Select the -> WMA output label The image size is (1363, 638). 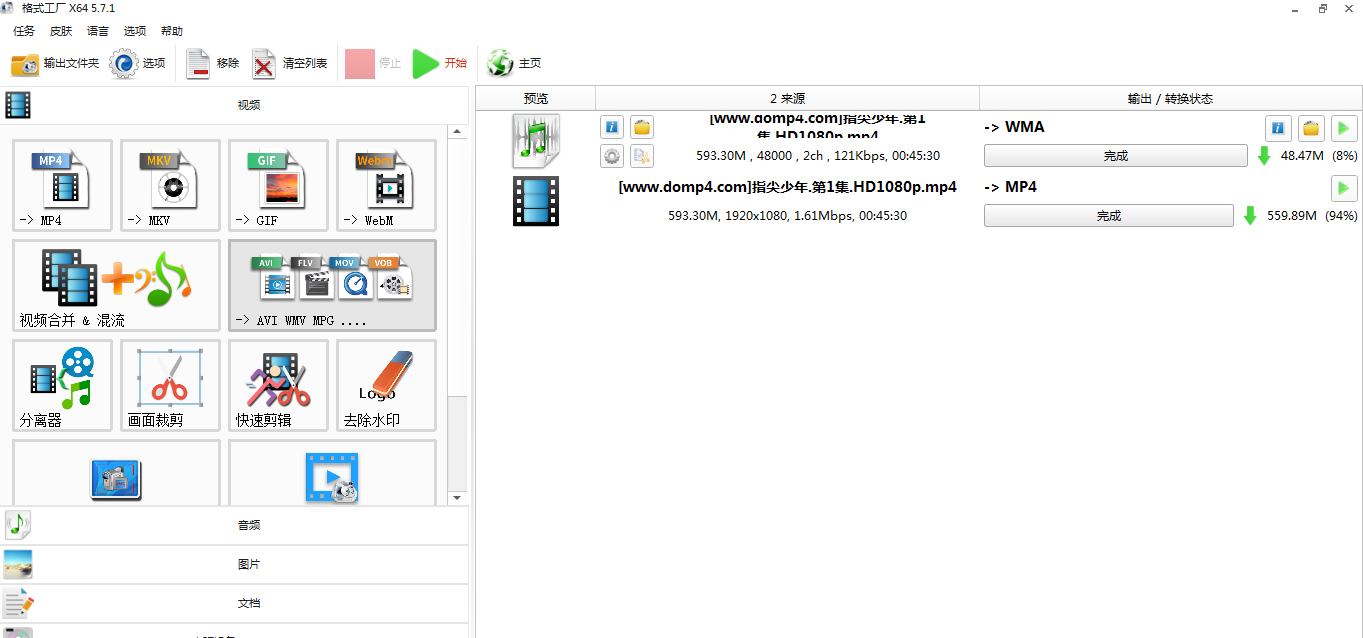1015,127
